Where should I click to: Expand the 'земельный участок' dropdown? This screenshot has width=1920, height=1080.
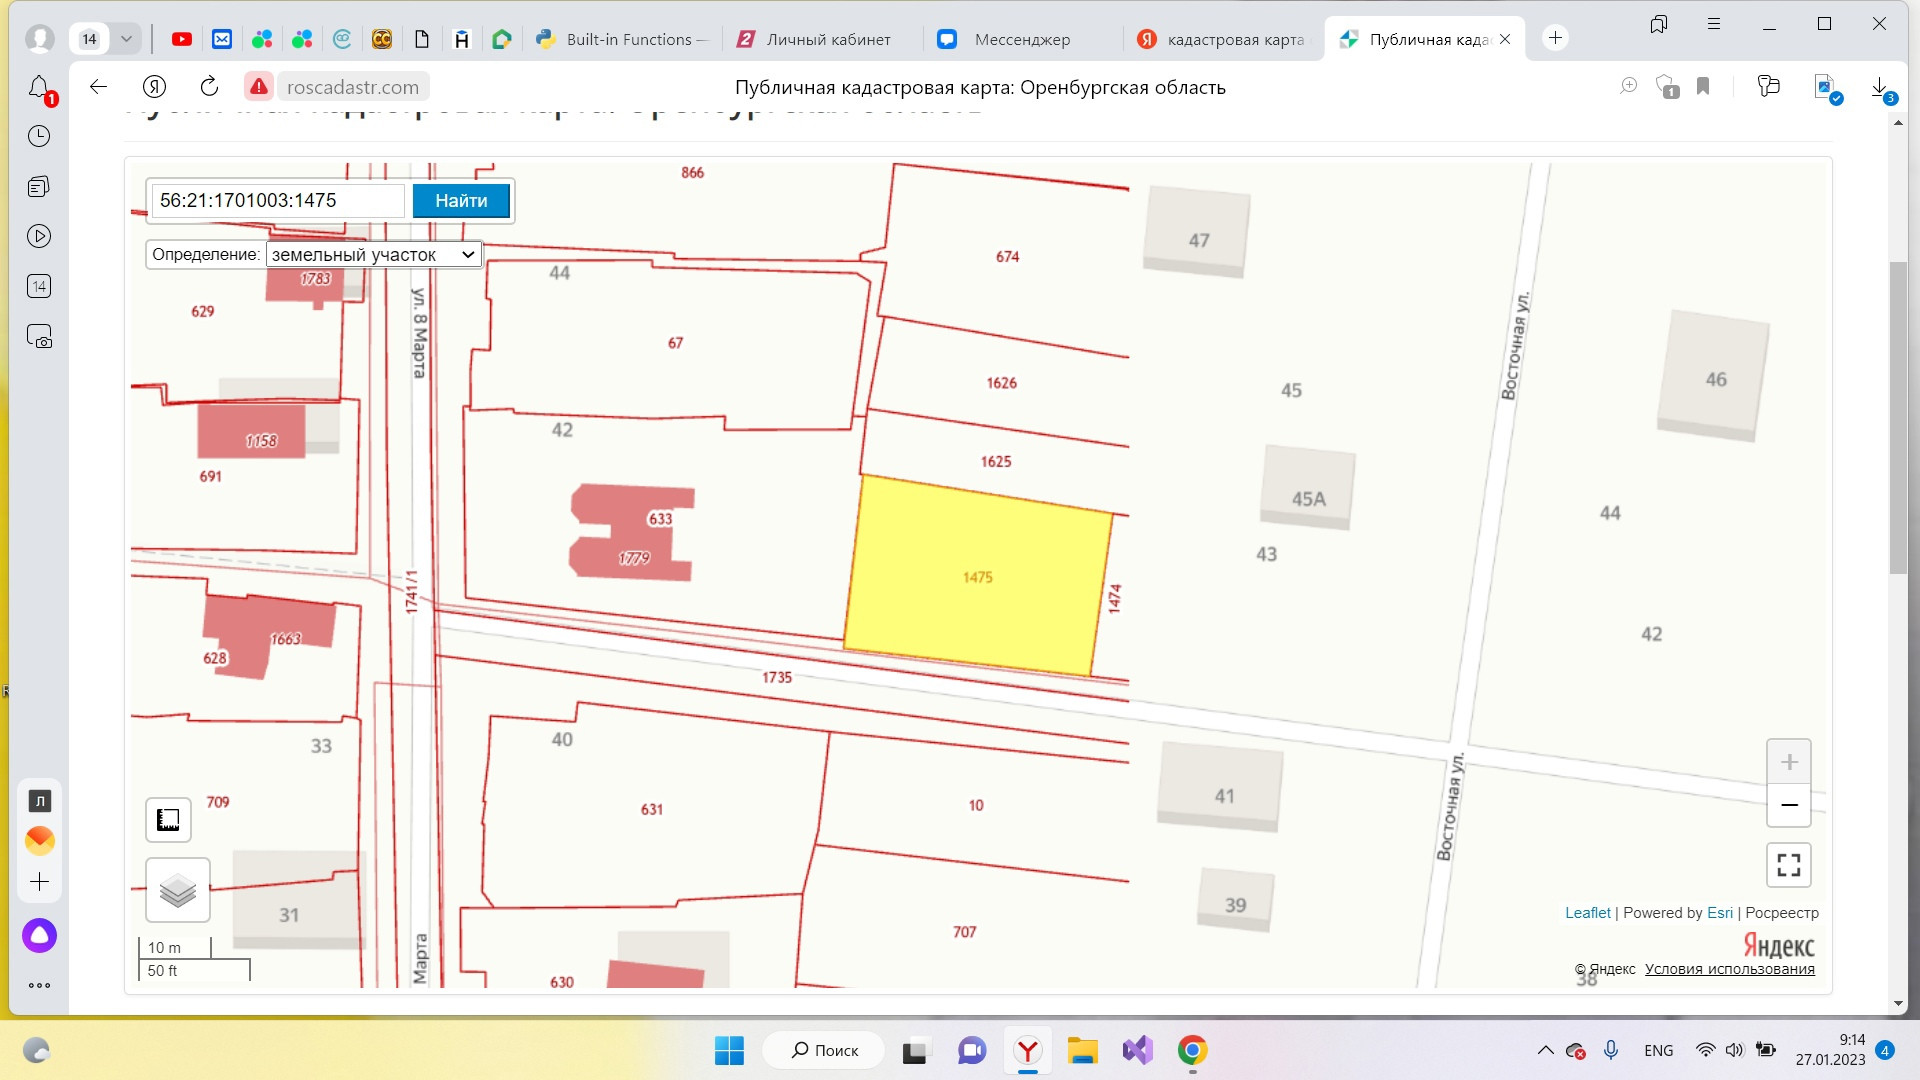click(374, 255)
